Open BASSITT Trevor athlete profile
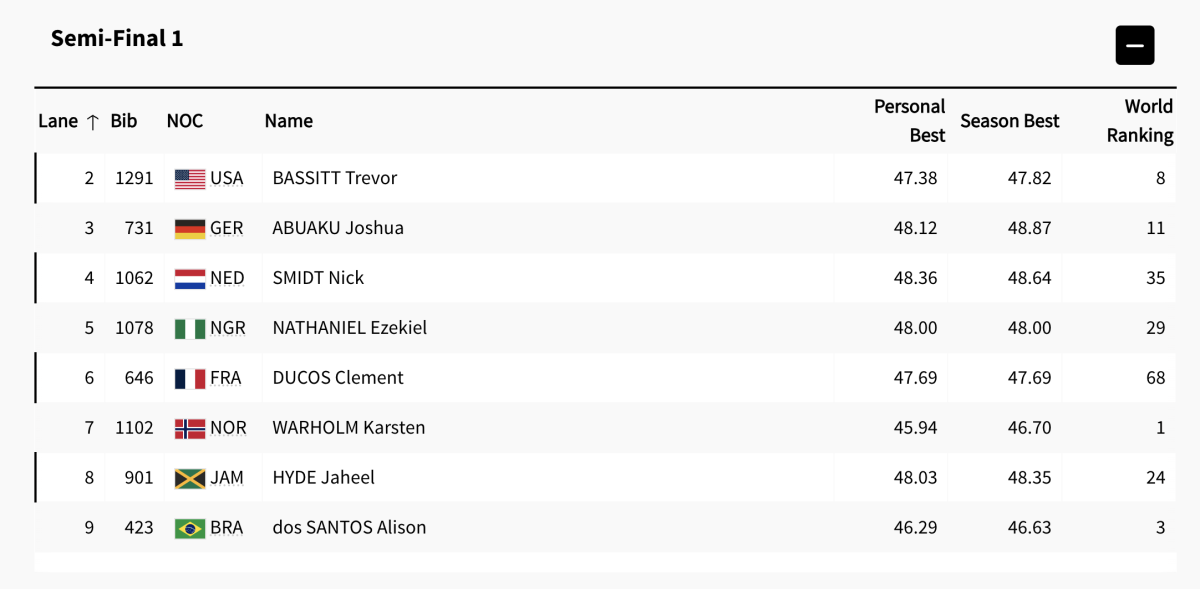 (x=335, y=178)
